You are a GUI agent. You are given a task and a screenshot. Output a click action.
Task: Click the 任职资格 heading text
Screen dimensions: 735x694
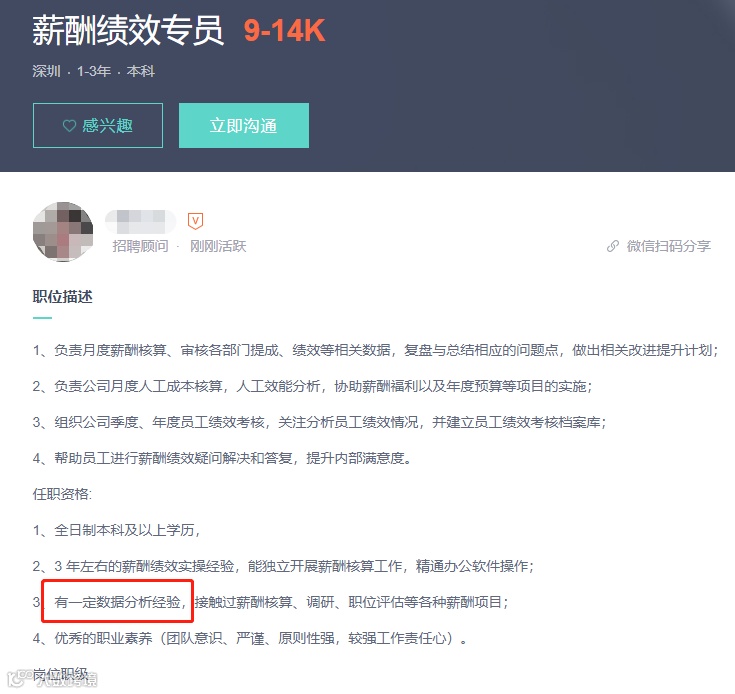click(x=62, y=494)
